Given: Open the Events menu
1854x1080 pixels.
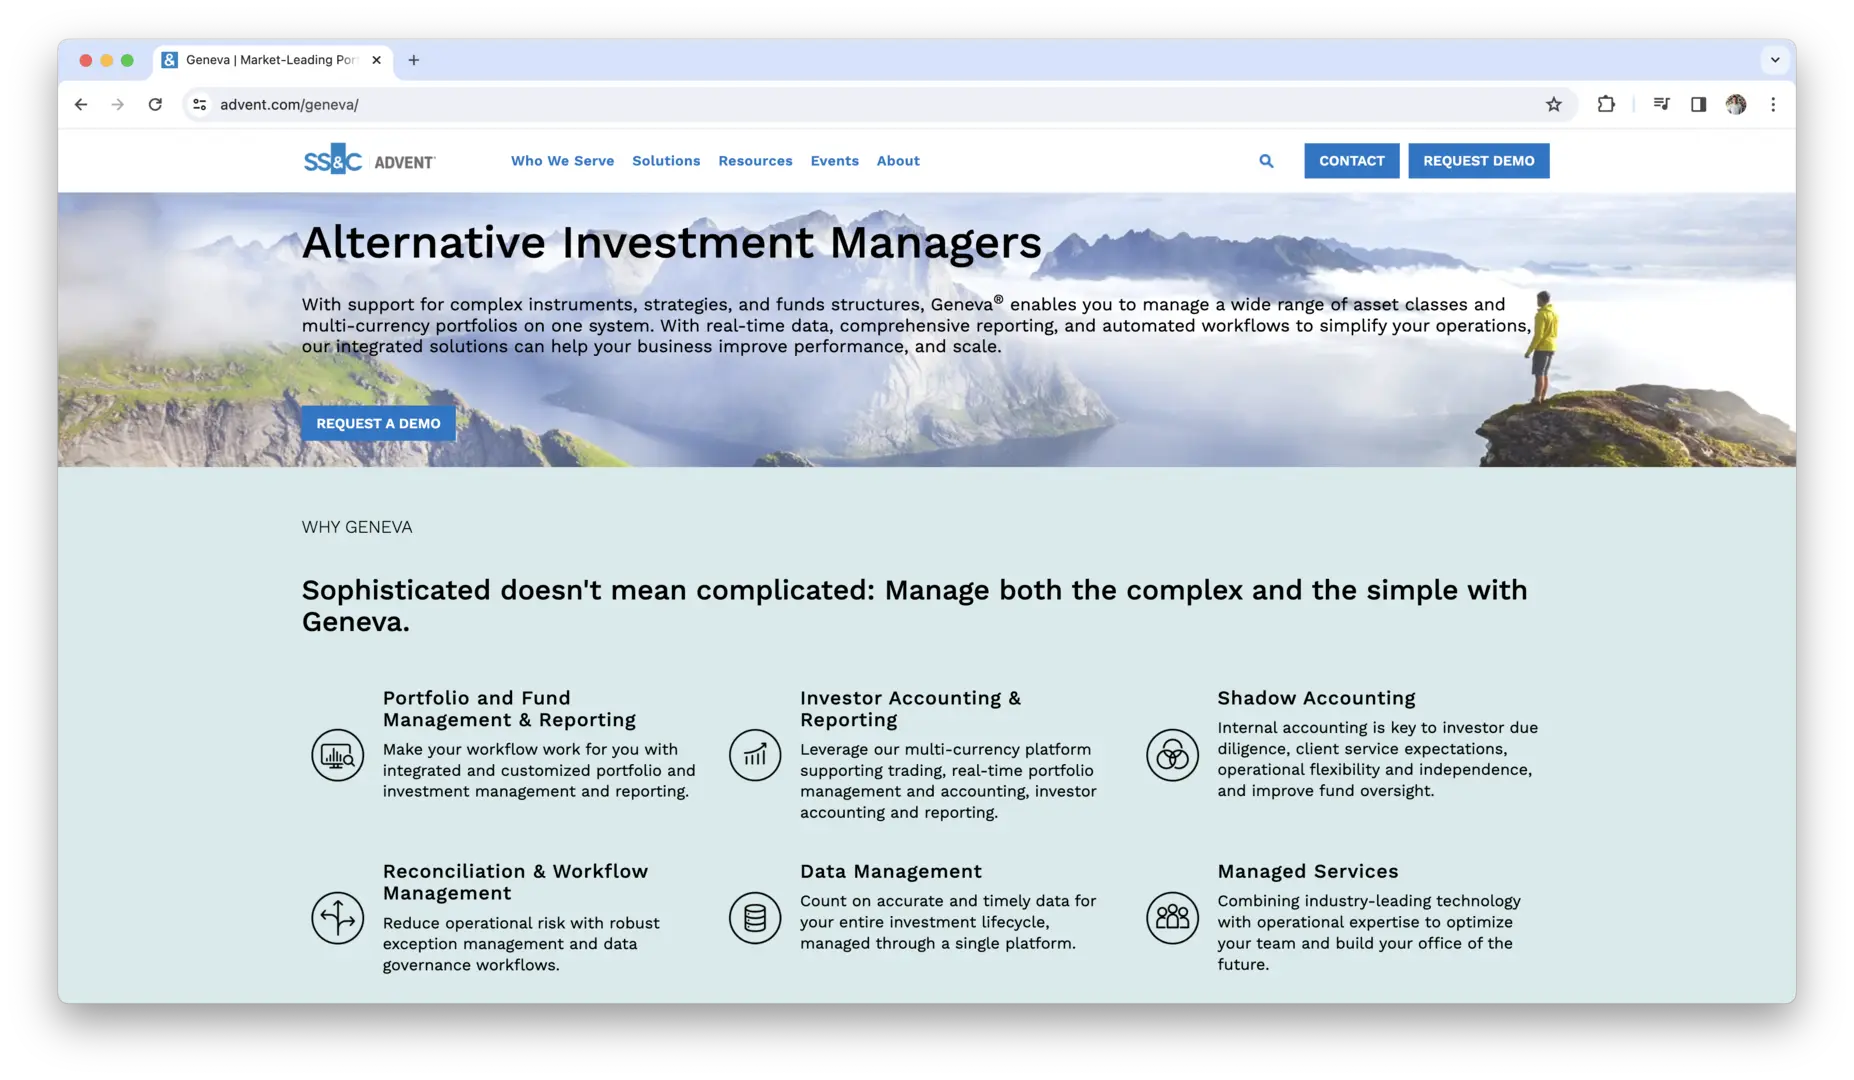Looking at the screenshot, I should (x=834, y=161).
